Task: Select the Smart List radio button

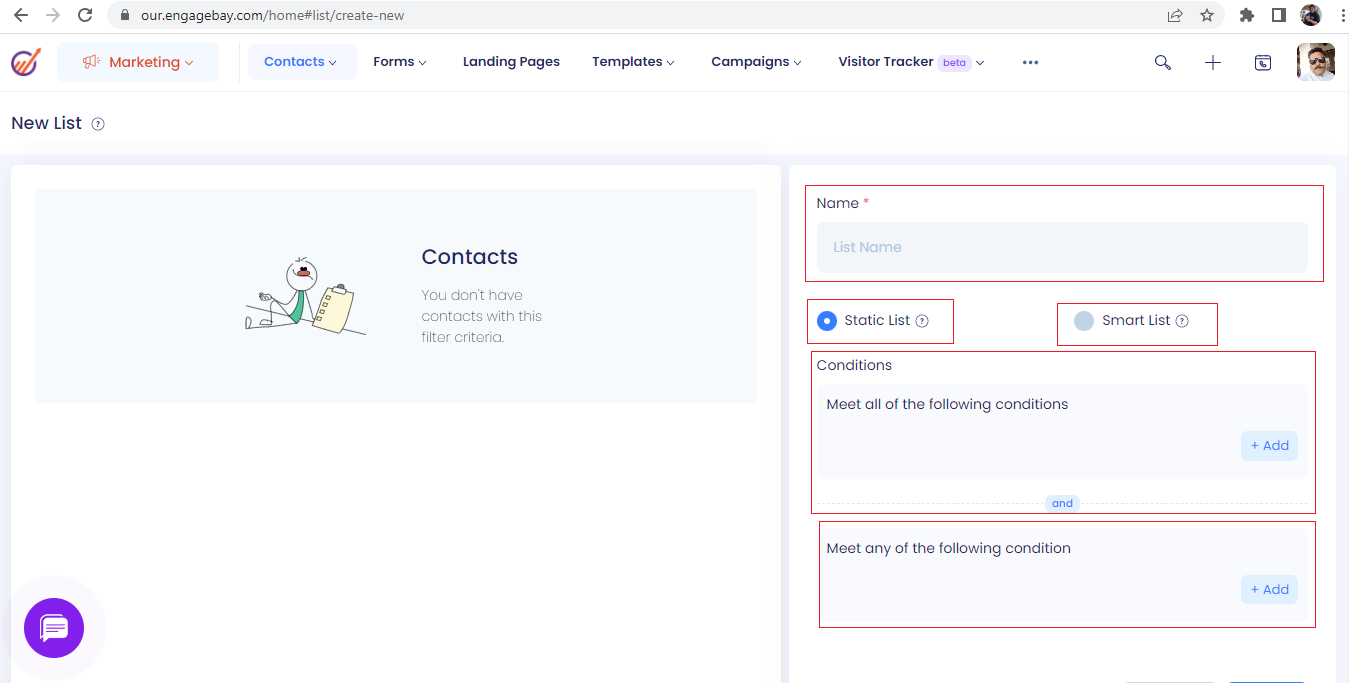Action: point(1084,321)
